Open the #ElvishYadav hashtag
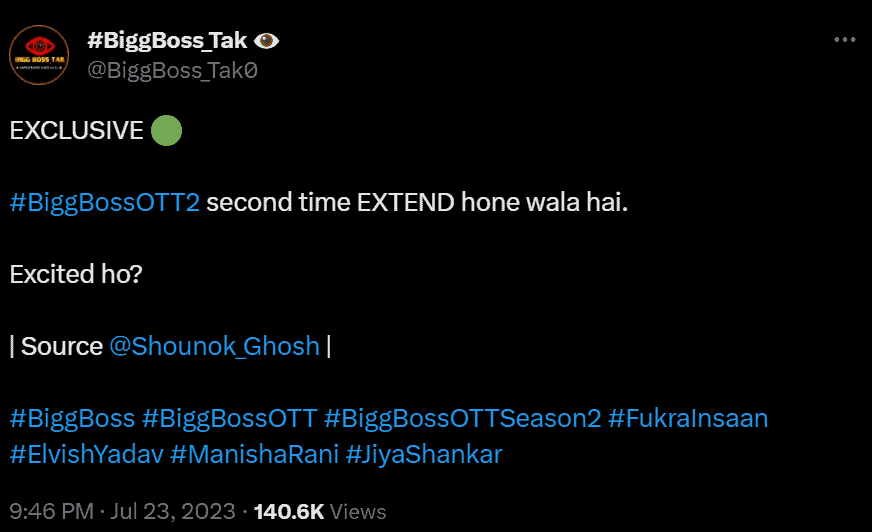872x532 pixels. (x=87, y=454)
